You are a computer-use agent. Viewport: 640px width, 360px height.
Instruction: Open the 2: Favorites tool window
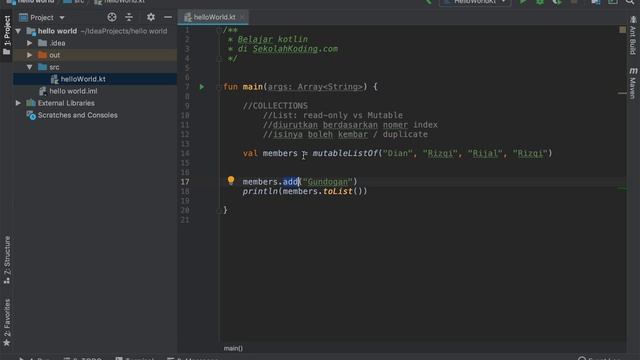(7, 322)
